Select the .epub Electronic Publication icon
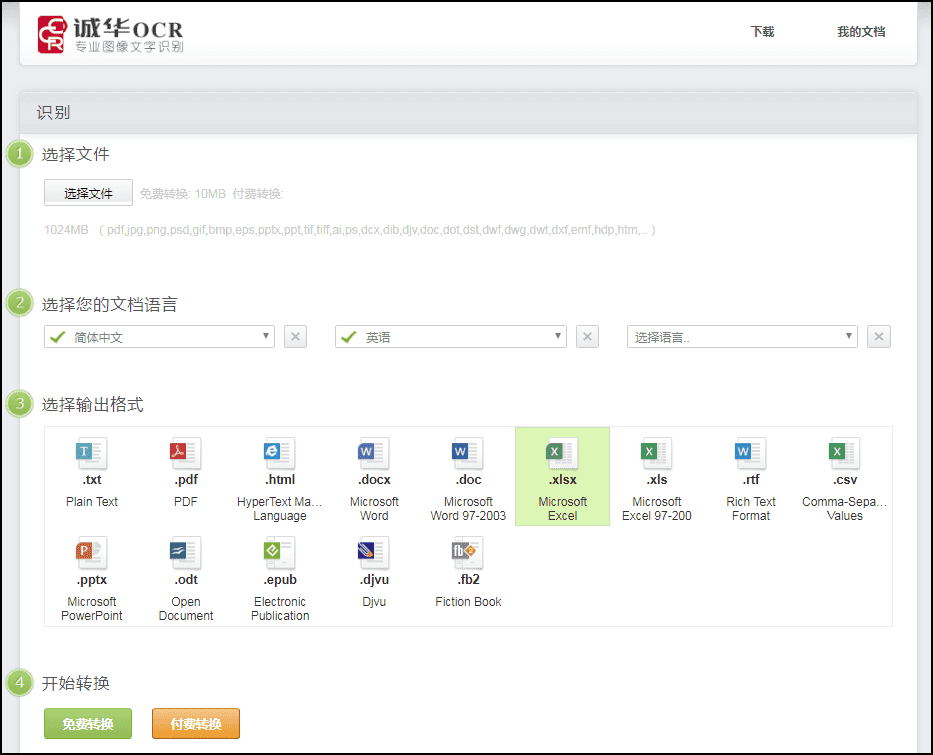The width and height of the screenshot is (933, 755). click(280, 553)
